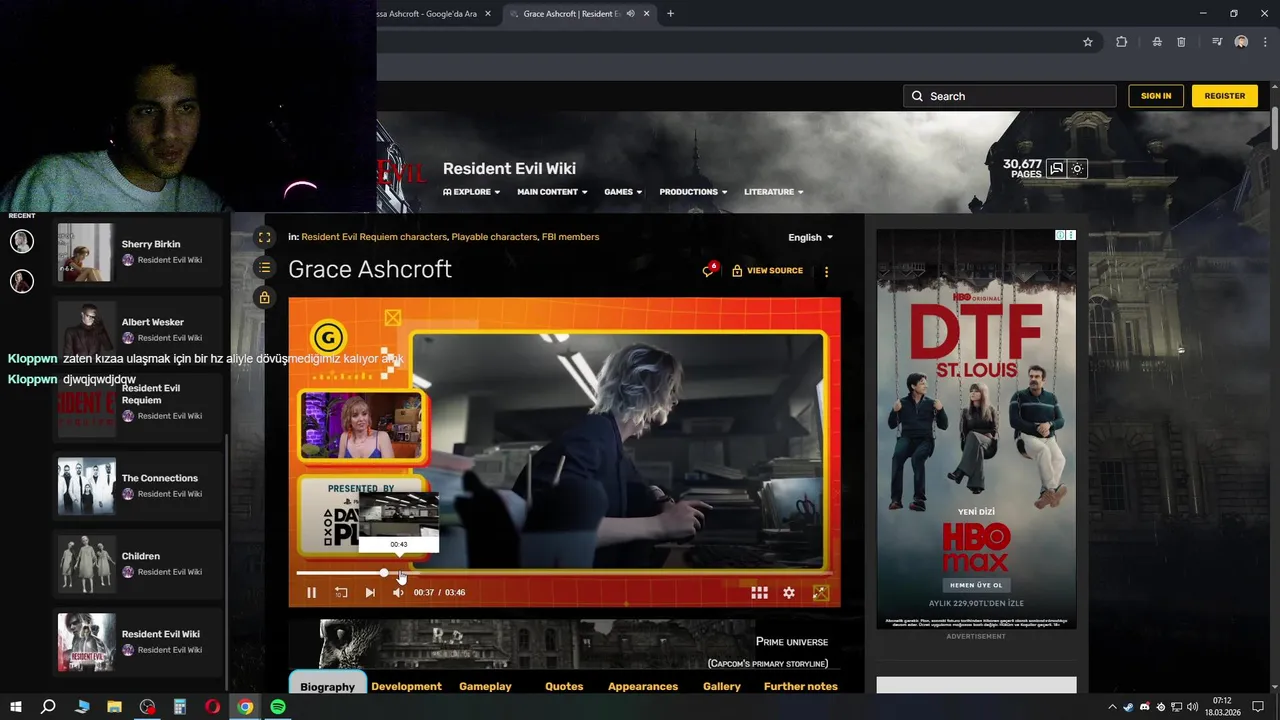This screenshot has width=1280, height=720.
Task: Open the video player playlist grid icon
Action: coord(760,592)
